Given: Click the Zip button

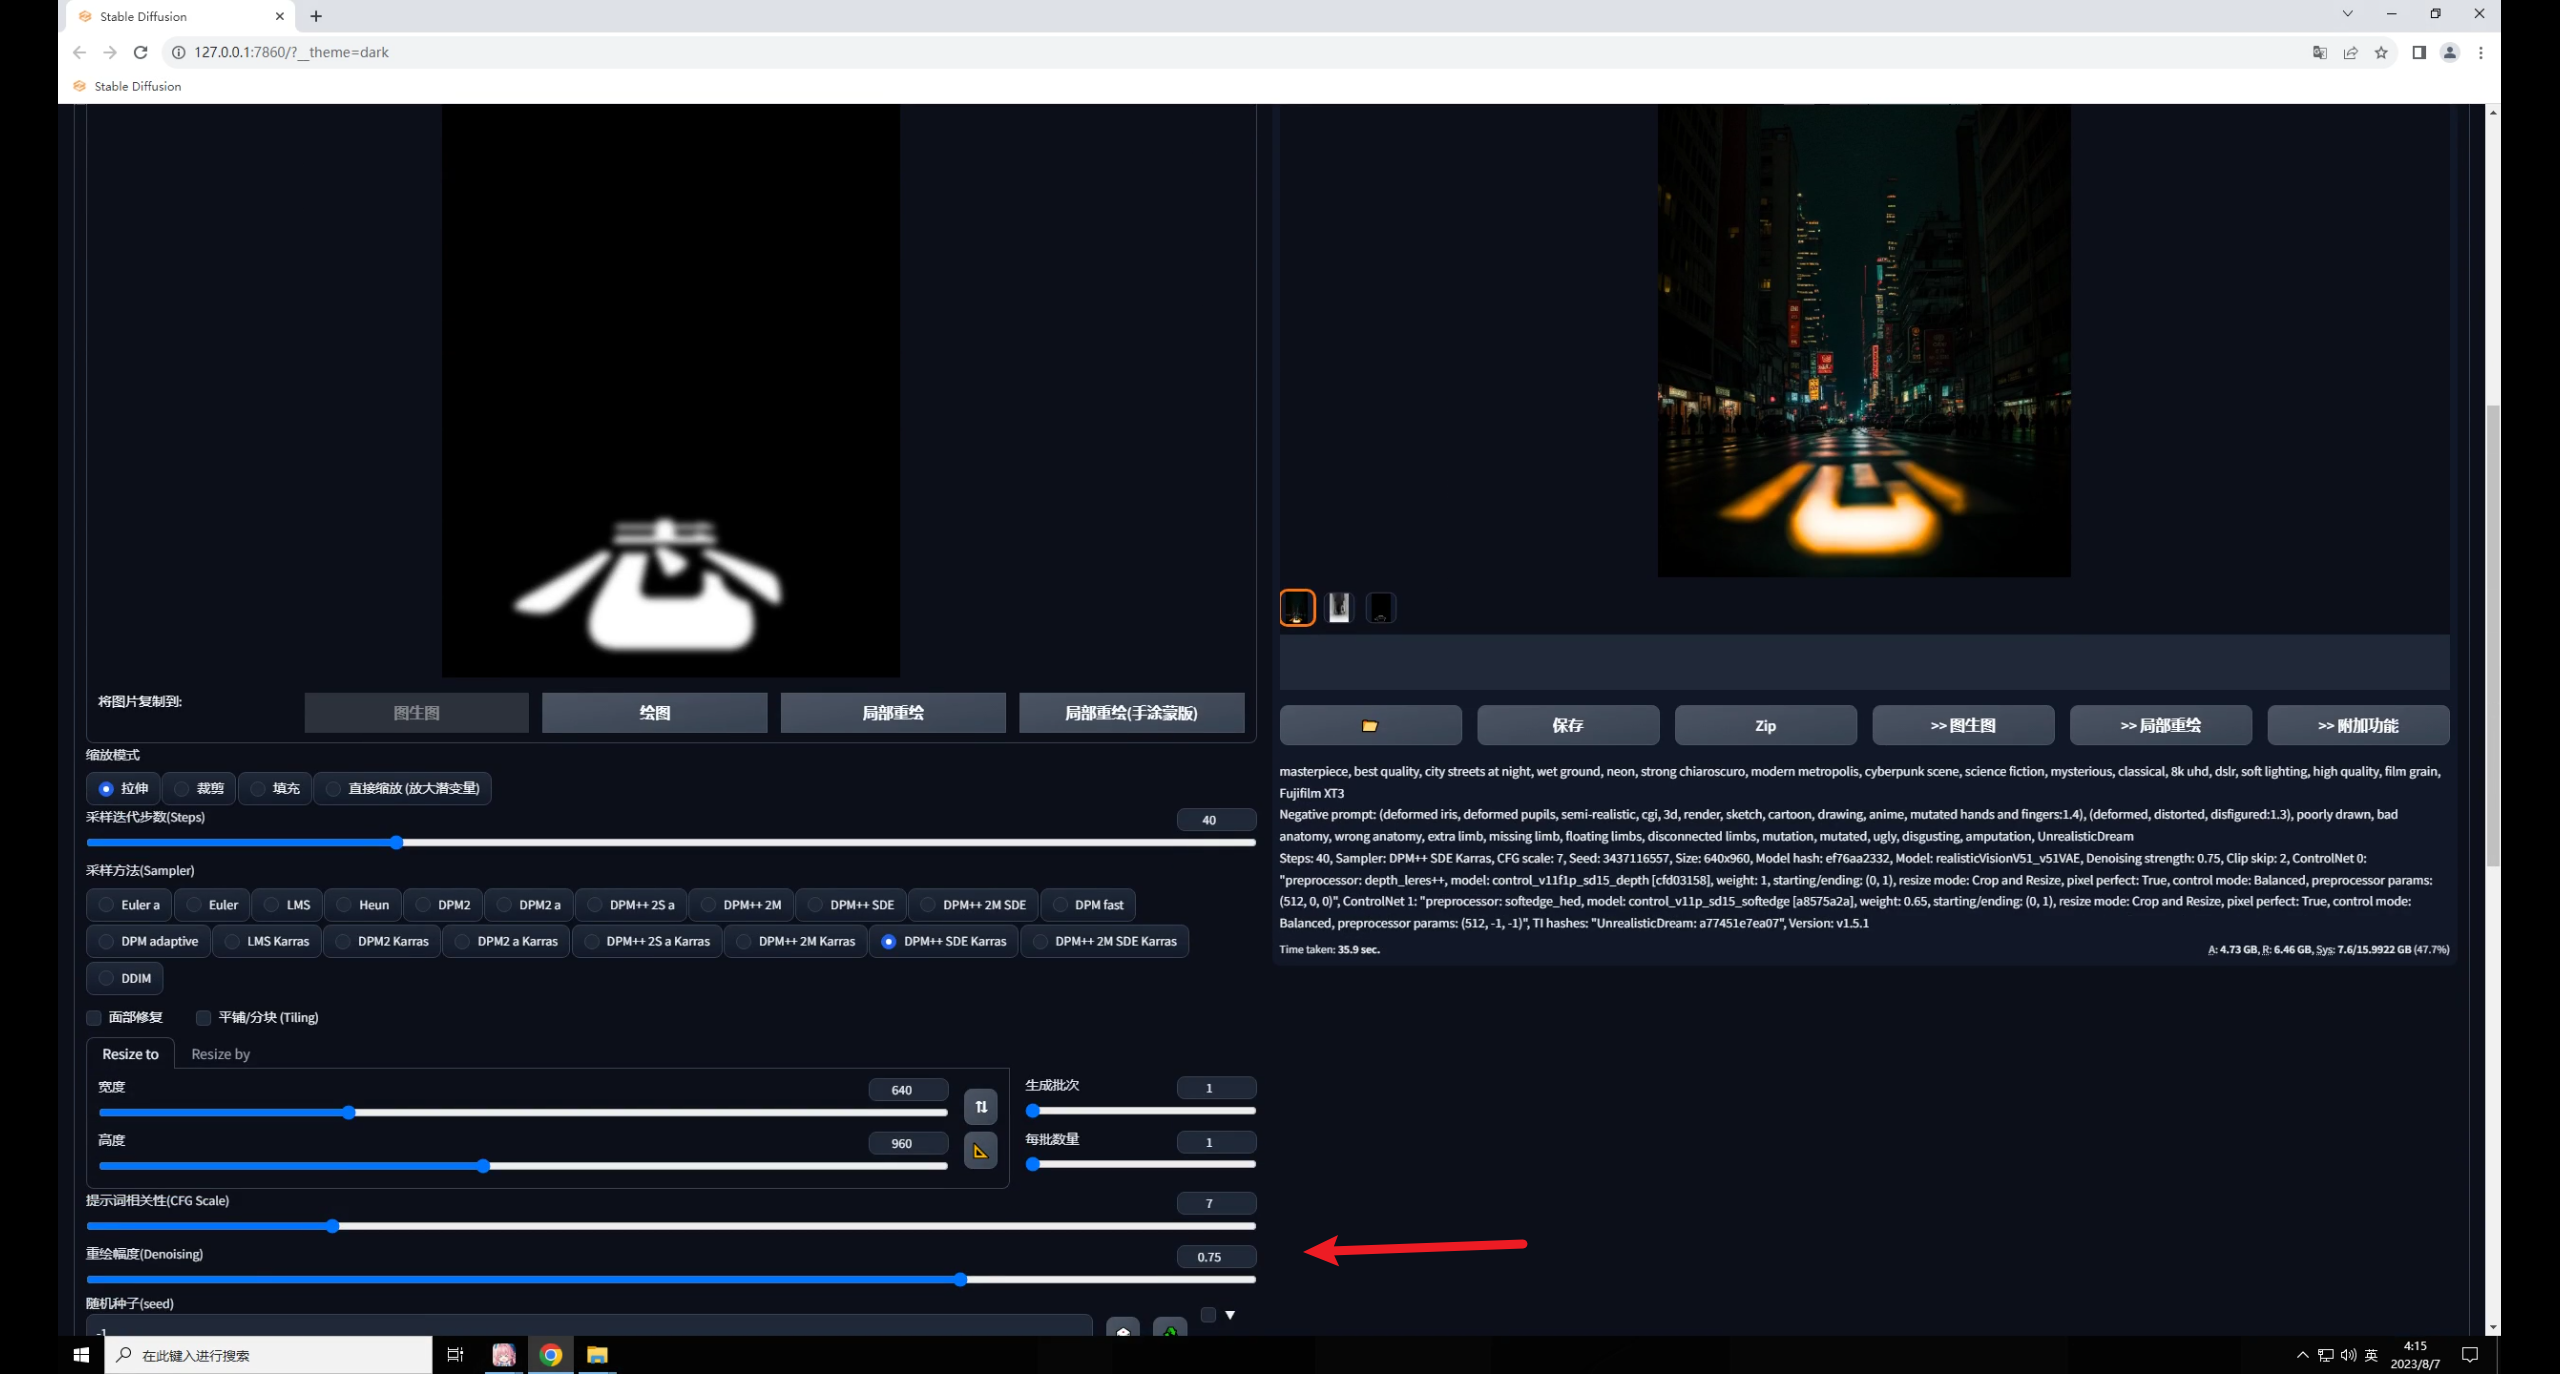Looking at the screenshot, I should click(x=1765, y=725).
